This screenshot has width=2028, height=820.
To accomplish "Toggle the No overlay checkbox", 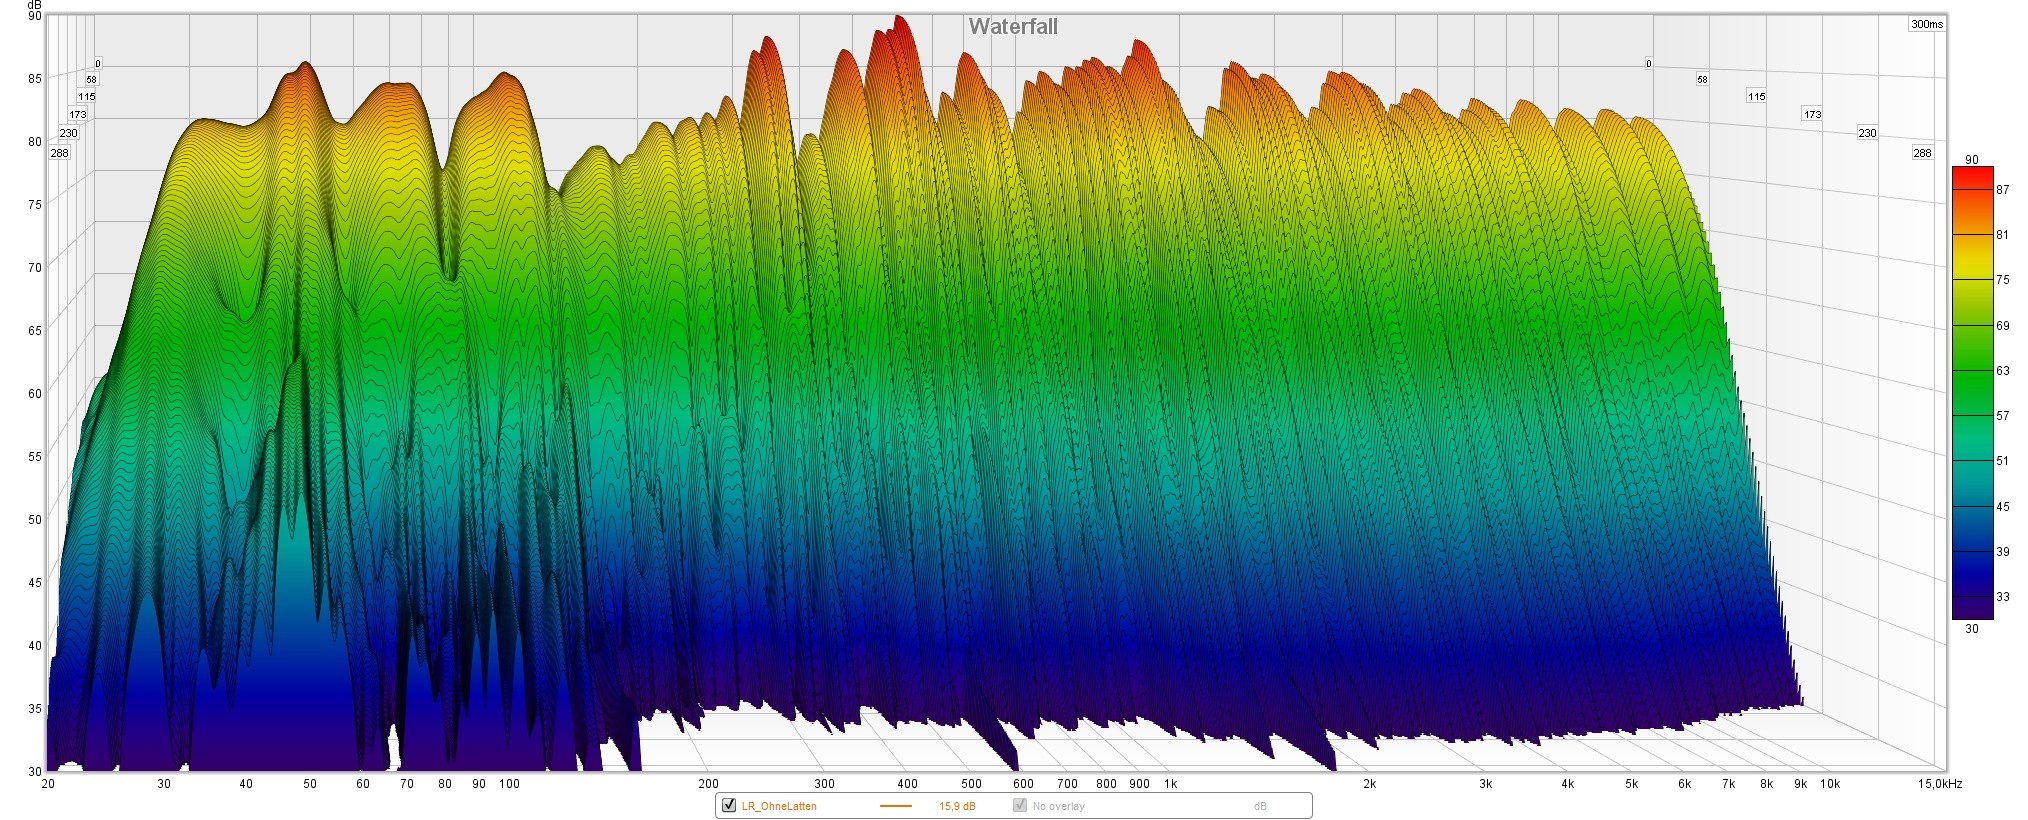I will (1020, 805).
